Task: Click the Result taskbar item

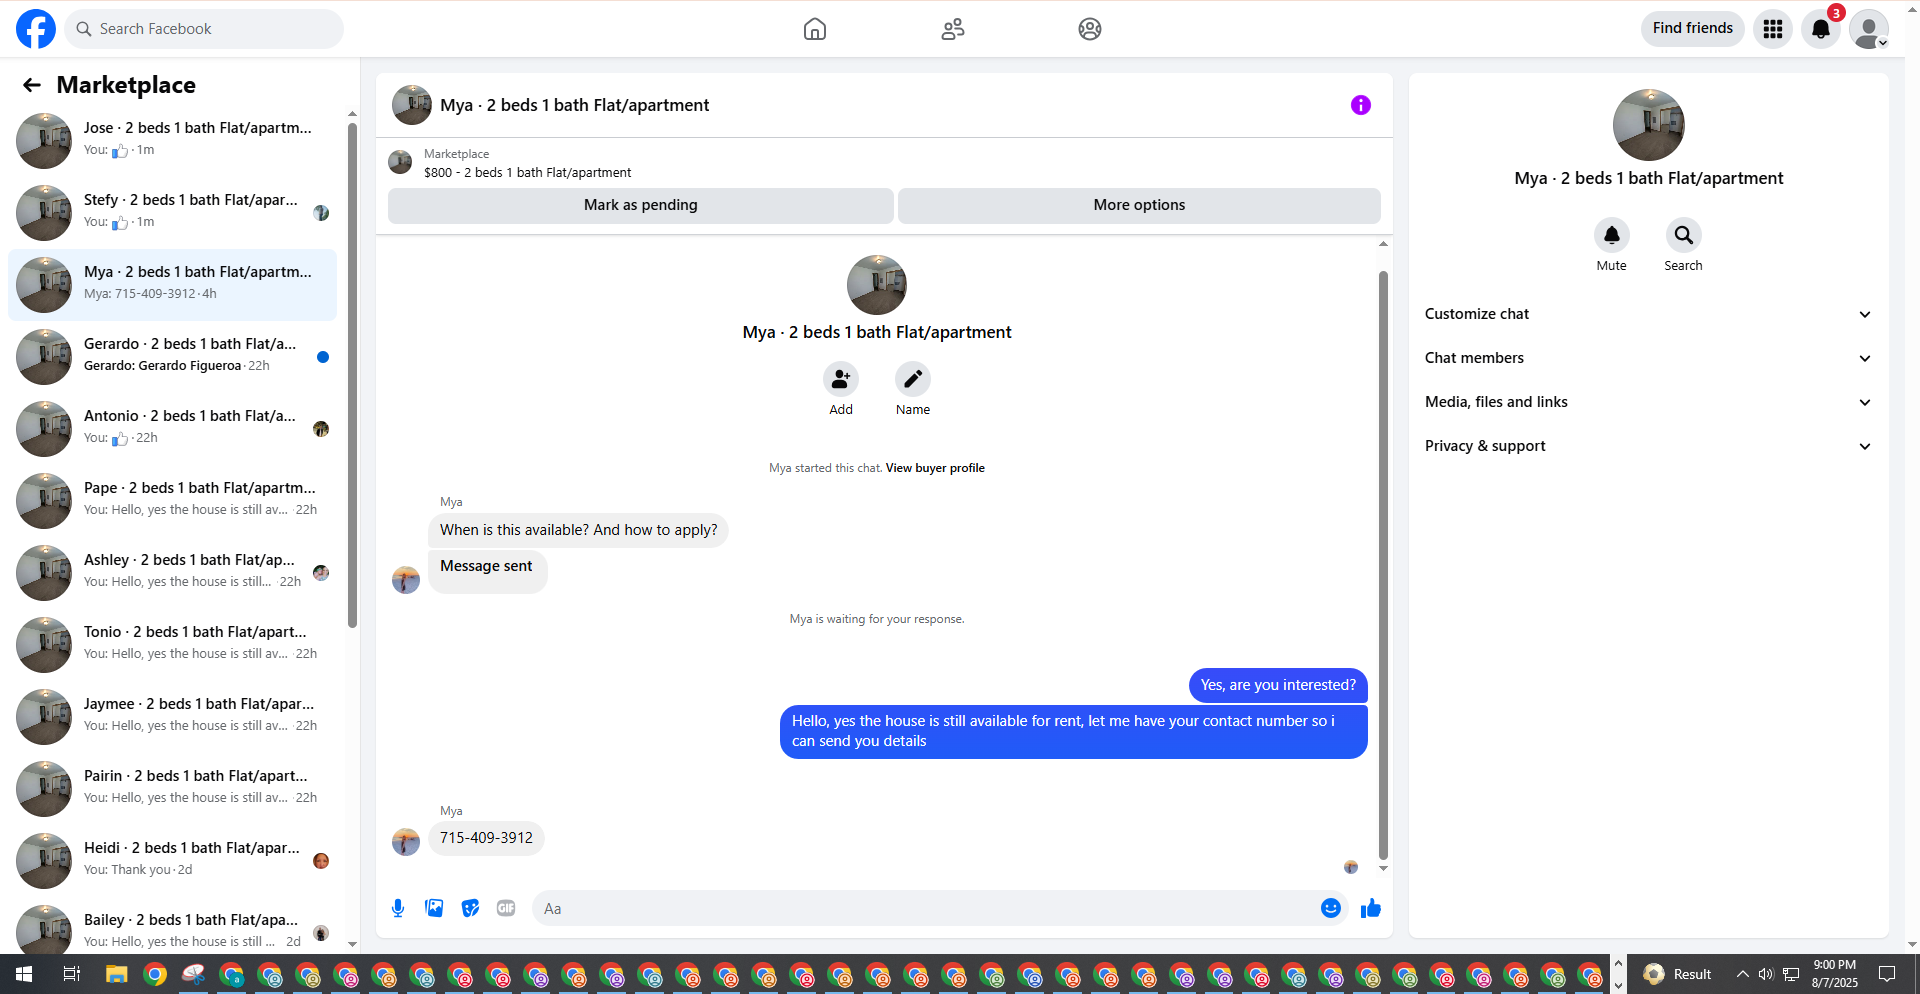Action: click(1677, 974)
